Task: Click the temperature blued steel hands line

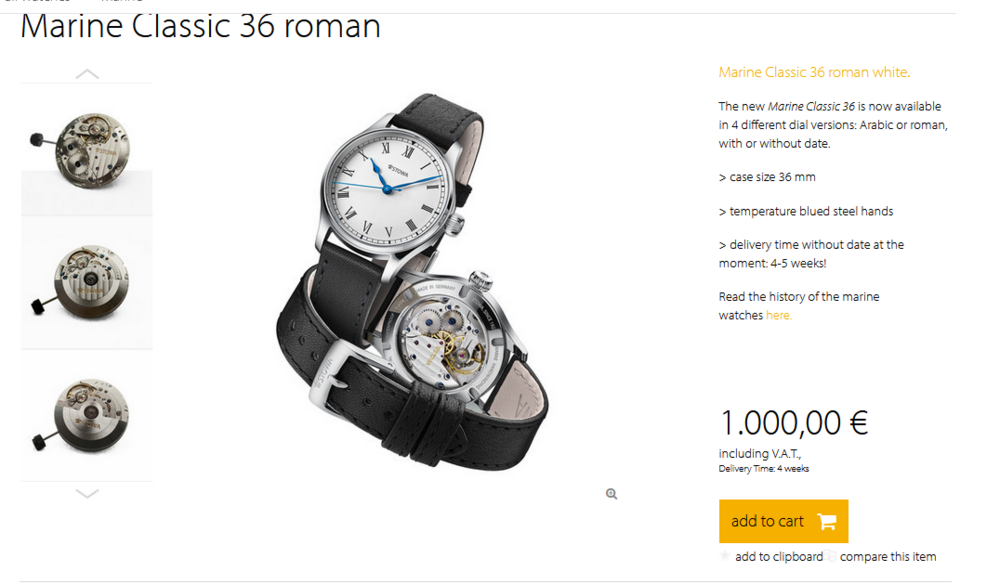Action: pyautogui.click(x=805, y=211)
